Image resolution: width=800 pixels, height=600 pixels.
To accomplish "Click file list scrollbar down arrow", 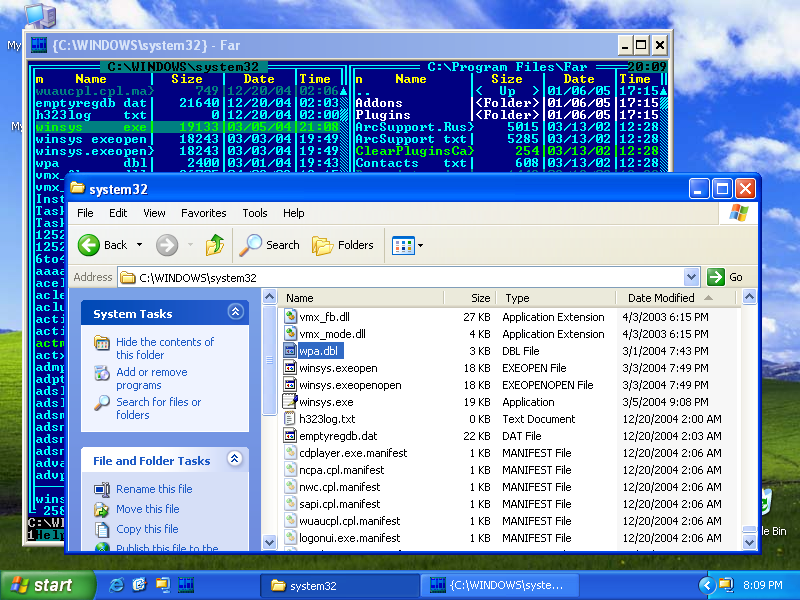I will (x=749, y=542).
